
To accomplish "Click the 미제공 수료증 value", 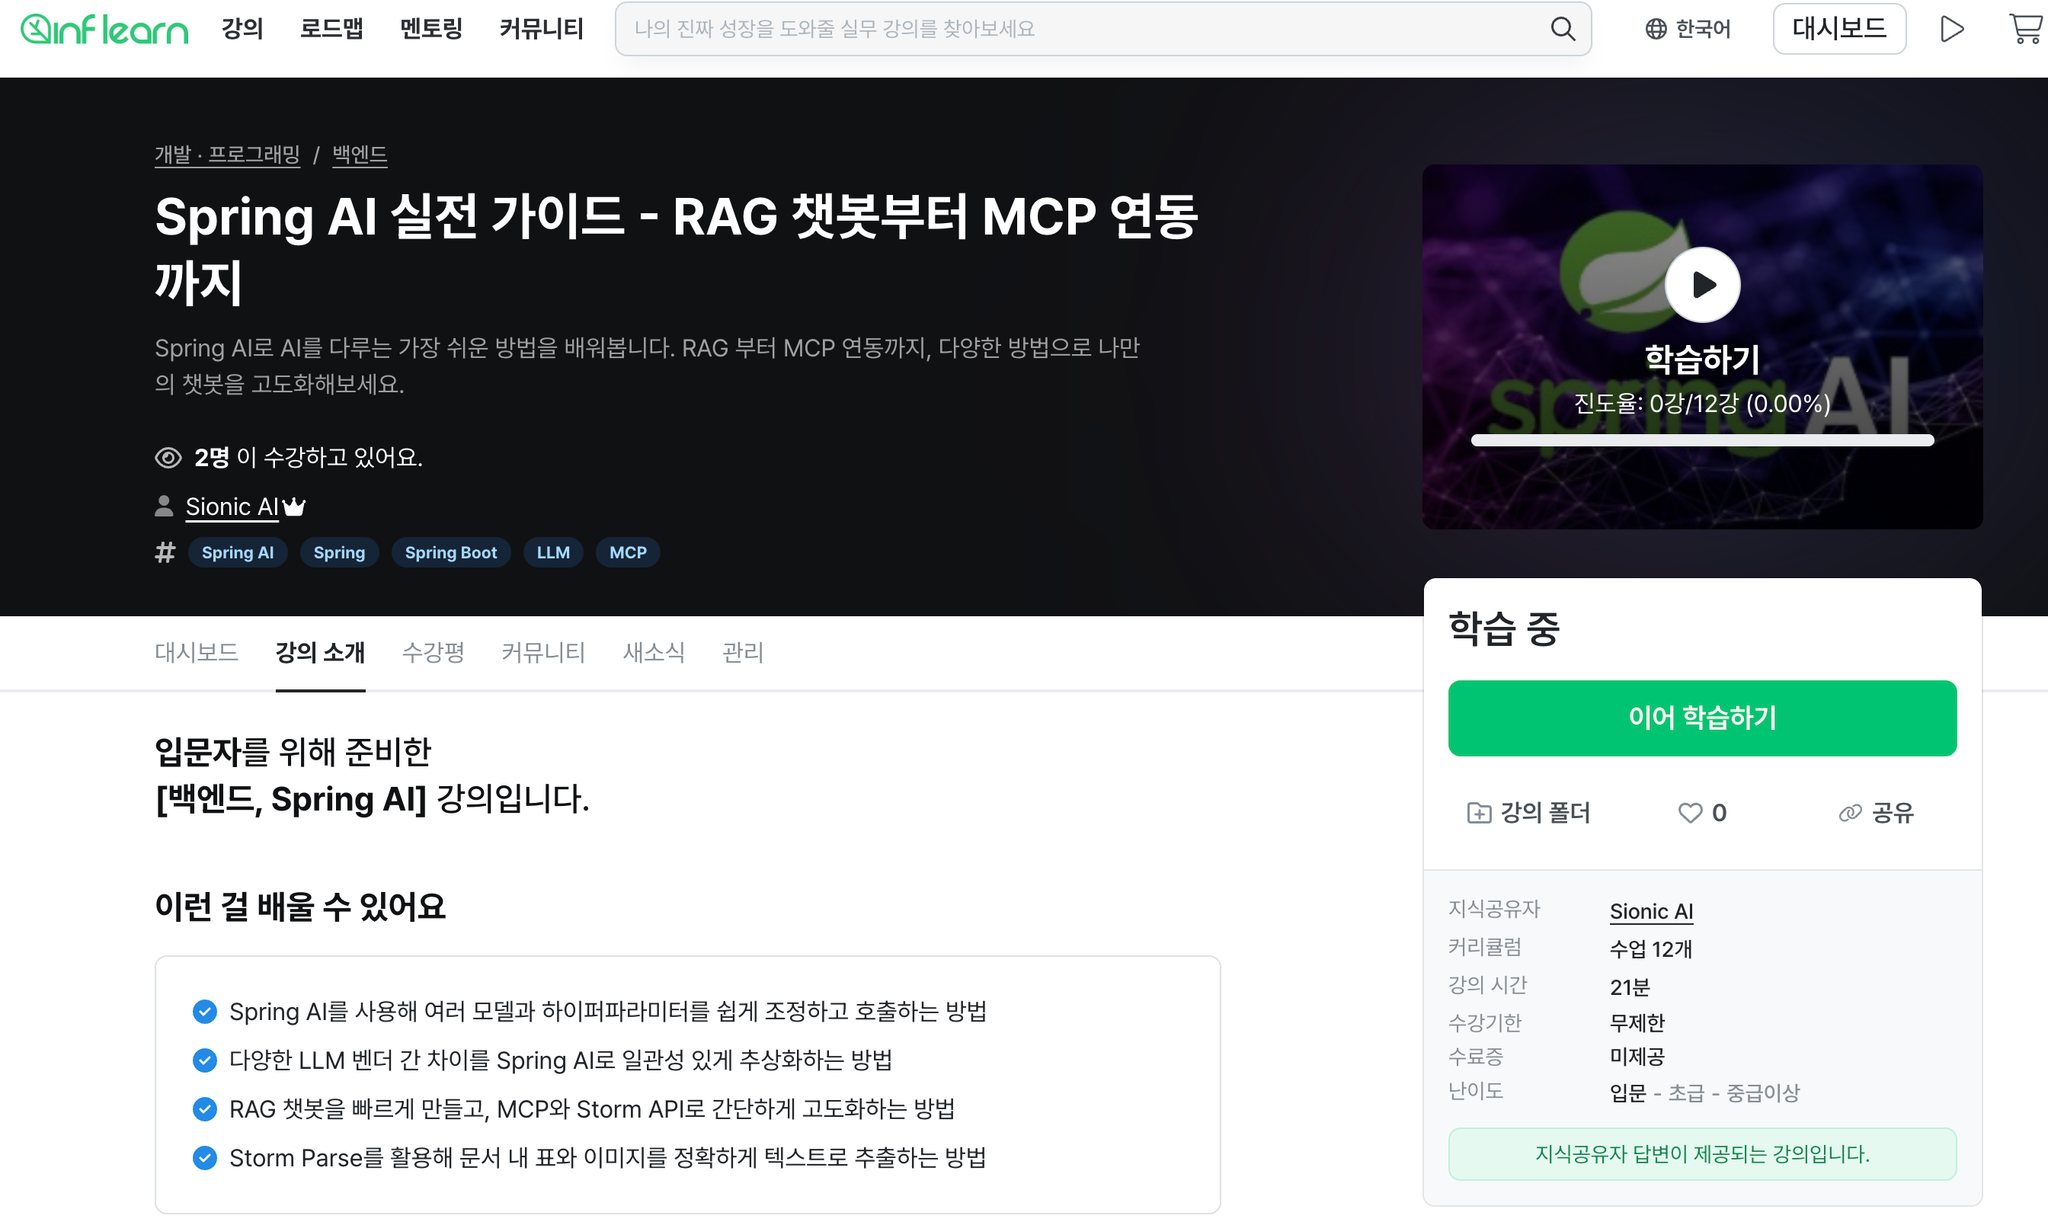I will (1637, 1057).
